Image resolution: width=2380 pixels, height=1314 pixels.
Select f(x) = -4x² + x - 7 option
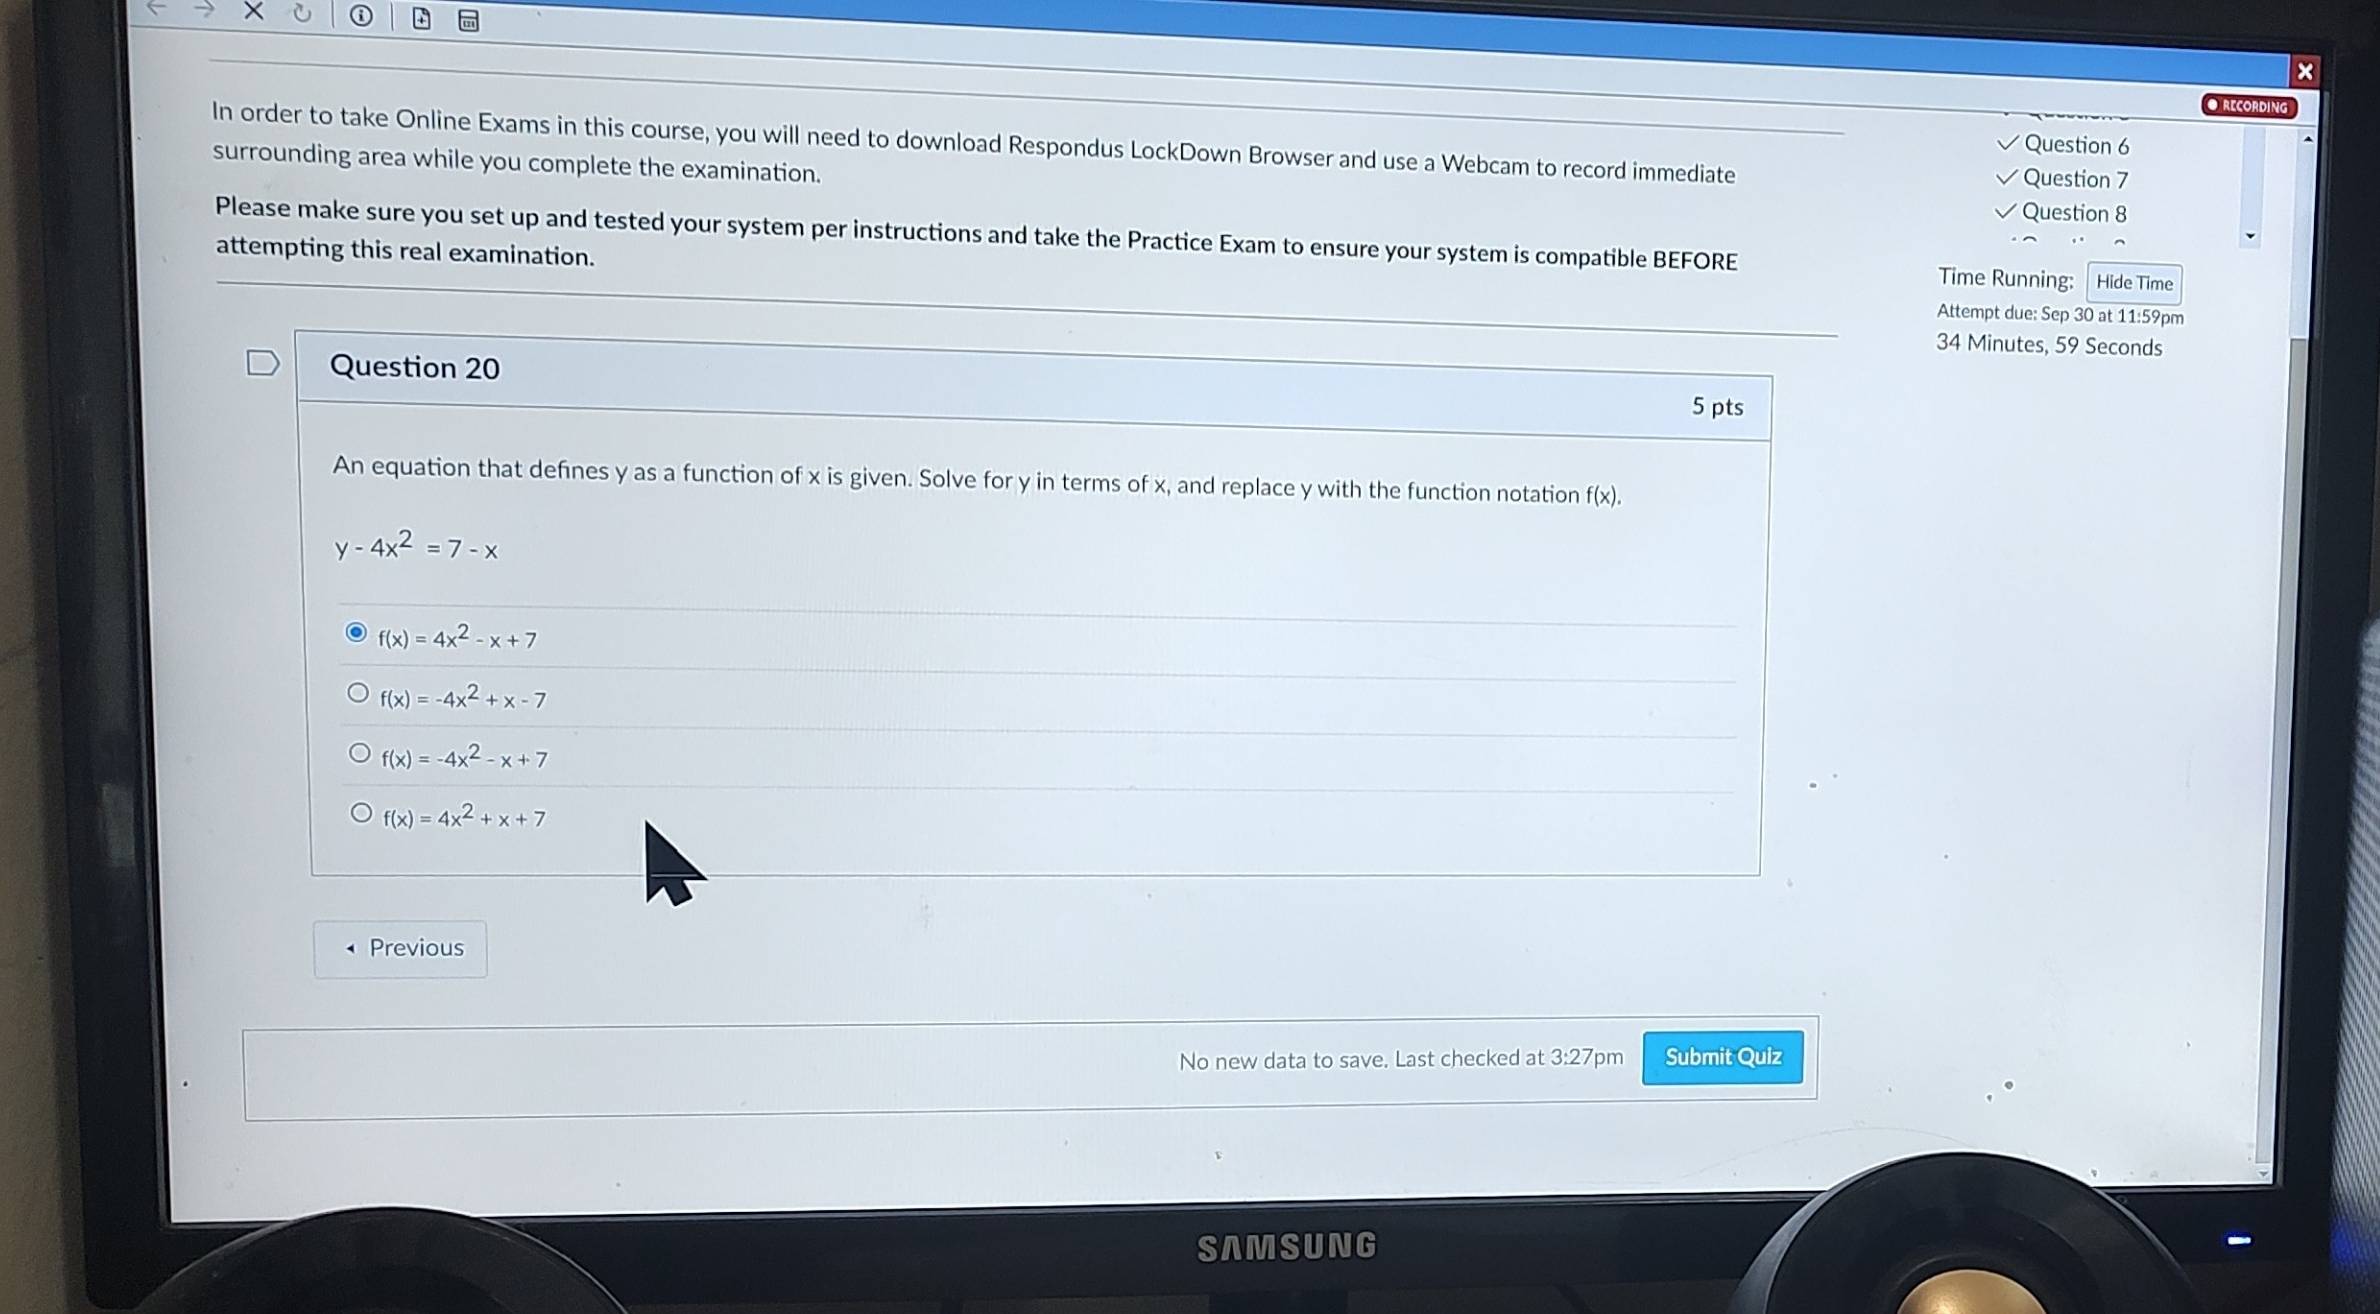click(356, 699)
